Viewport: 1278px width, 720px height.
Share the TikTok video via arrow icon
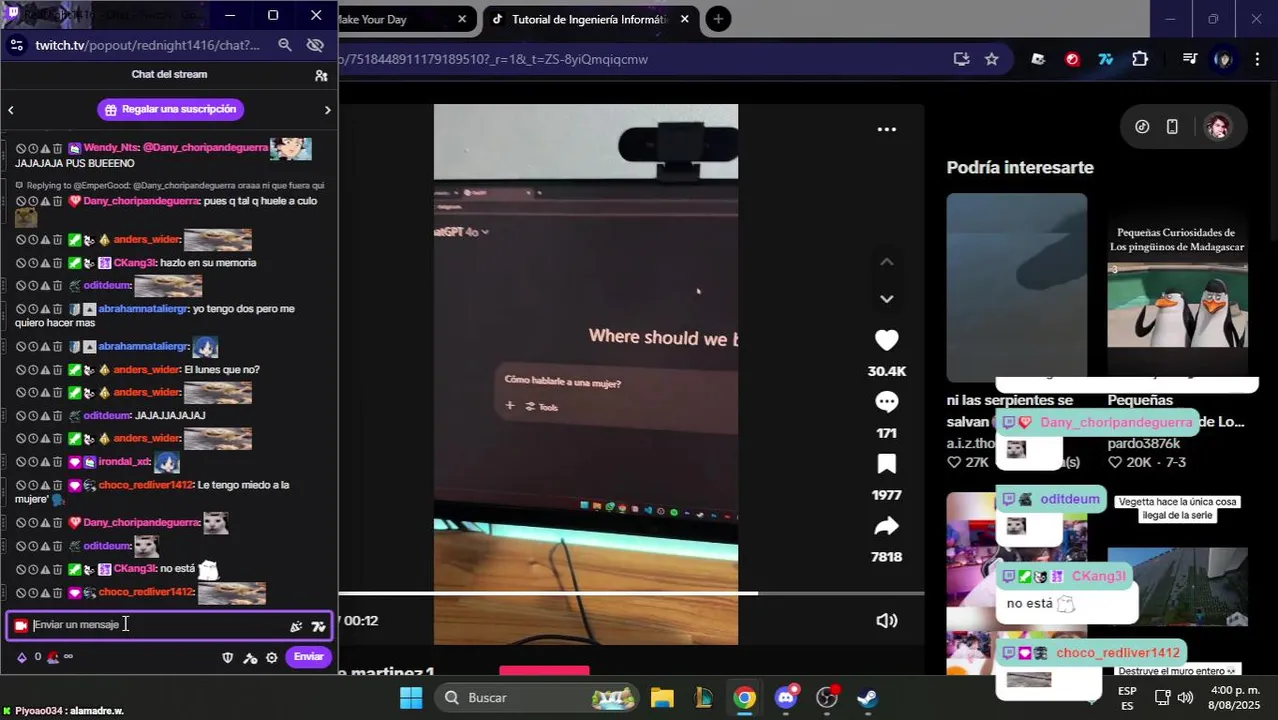click(886, 526)
